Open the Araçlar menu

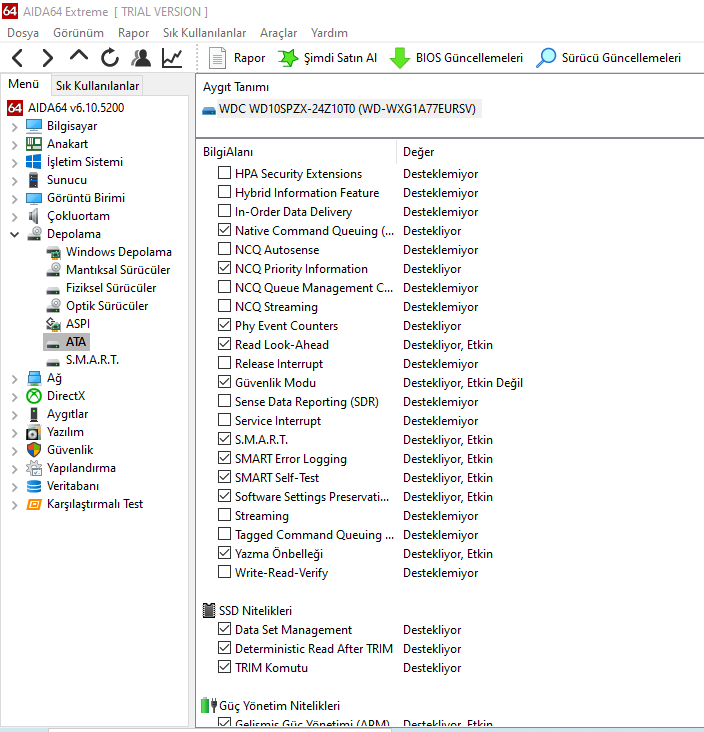[278, 33]
